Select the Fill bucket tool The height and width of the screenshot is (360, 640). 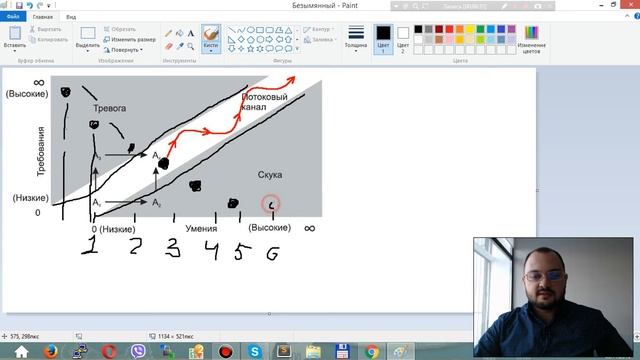pos(180,33)
